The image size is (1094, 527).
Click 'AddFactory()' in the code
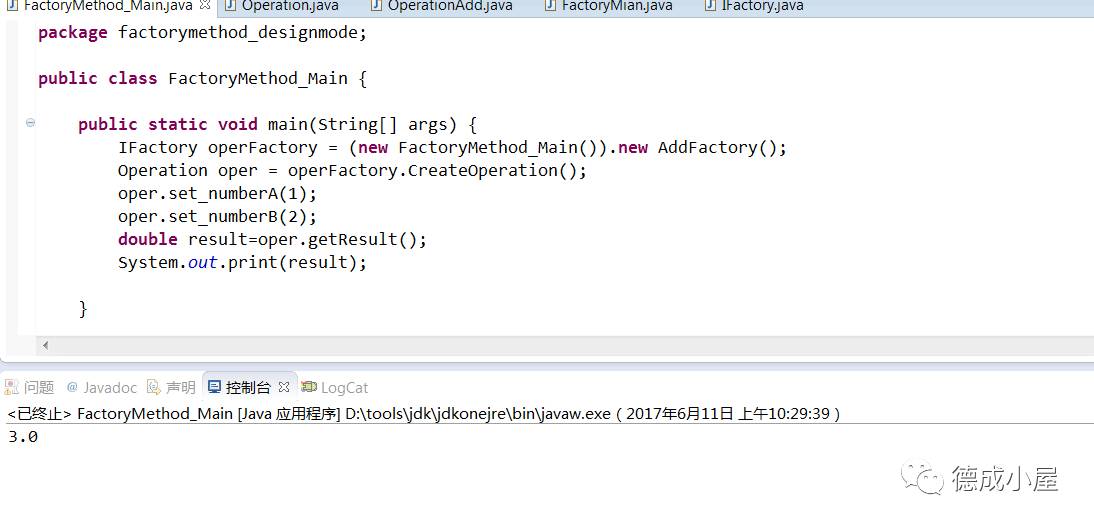(x=717, y=148)
